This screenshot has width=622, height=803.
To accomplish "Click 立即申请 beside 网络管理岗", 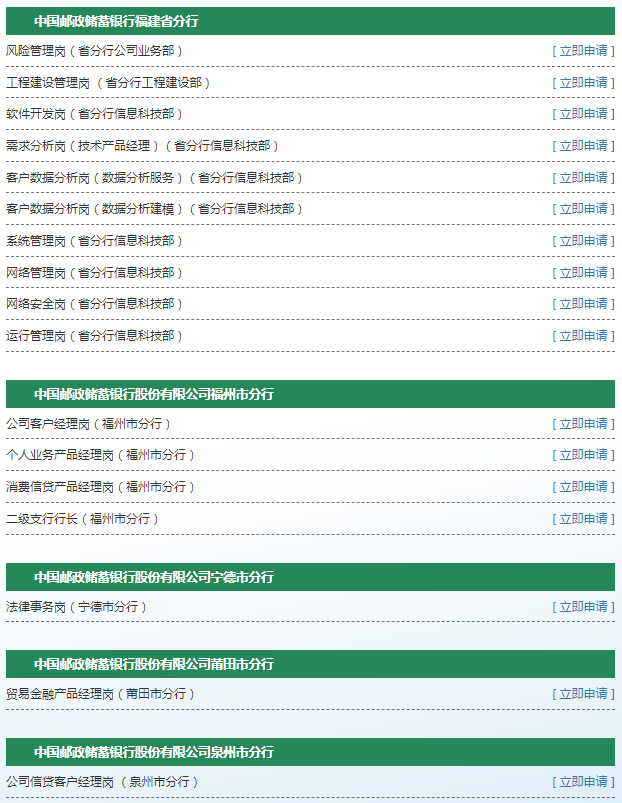I will coord(583,273).
